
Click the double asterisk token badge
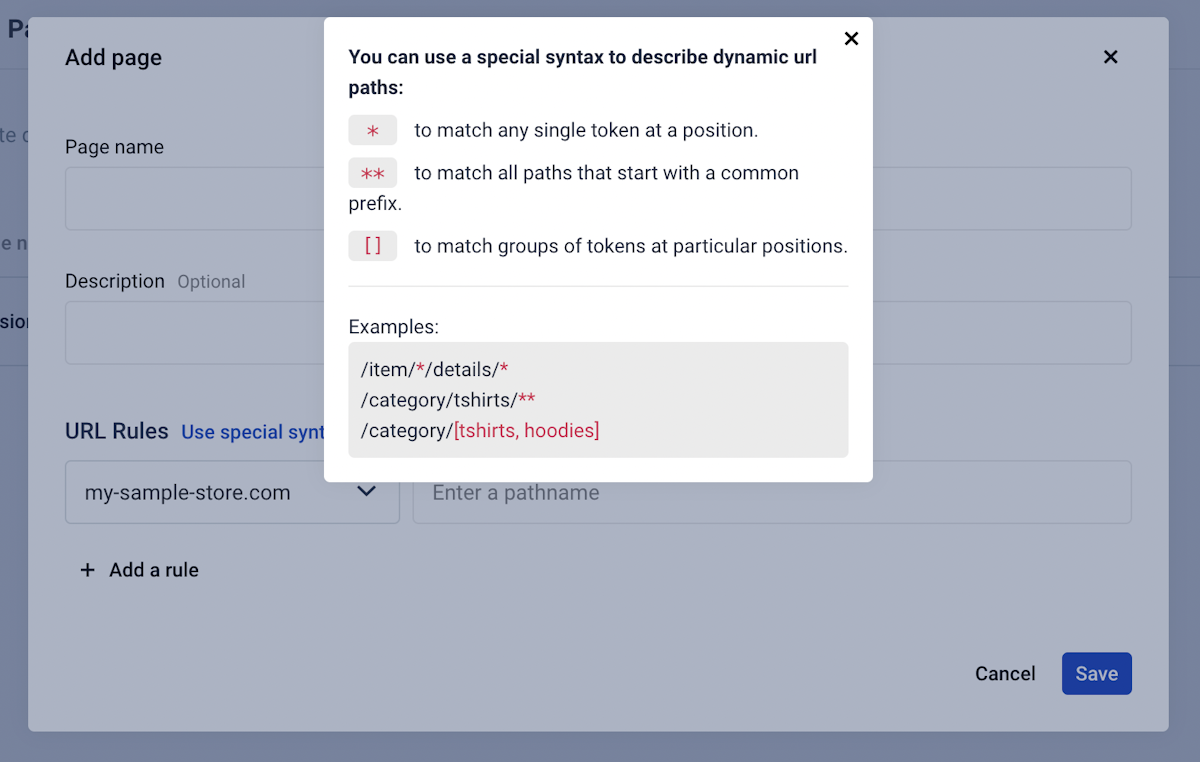pyautogui.click(x=373, y=174)
